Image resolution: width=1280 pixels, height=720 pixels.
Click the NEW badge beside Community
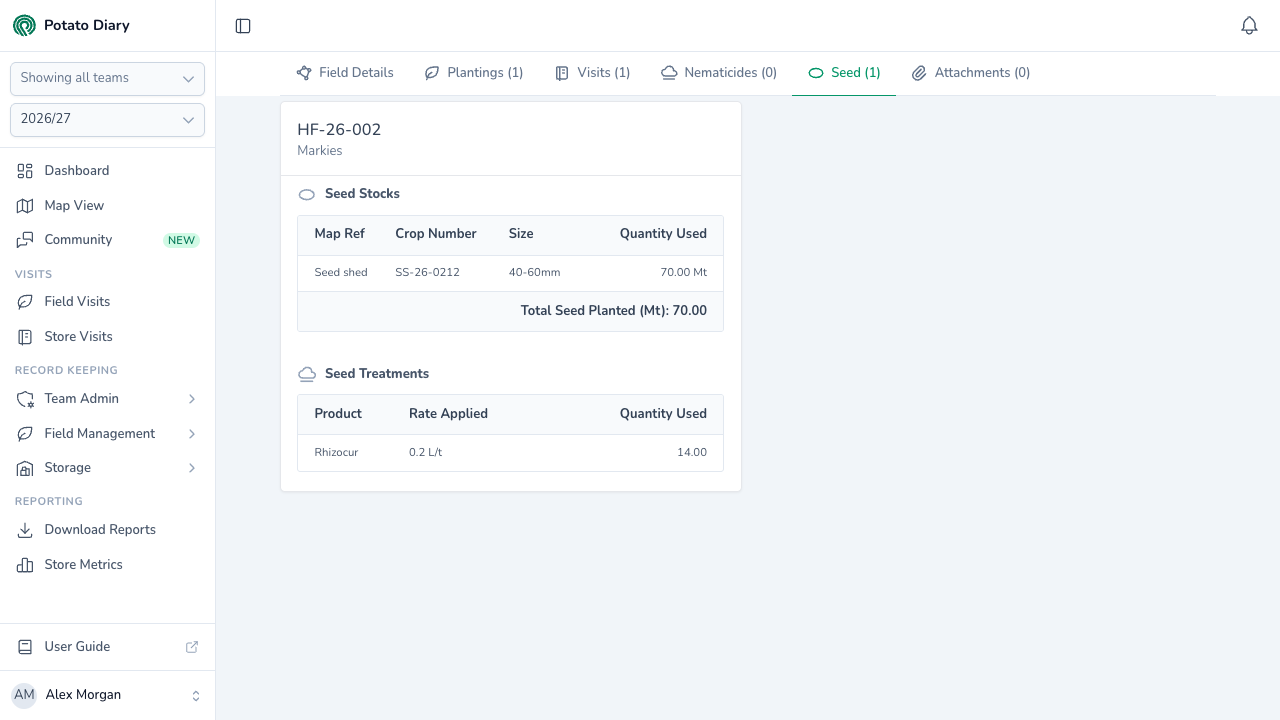coord(181,240)
